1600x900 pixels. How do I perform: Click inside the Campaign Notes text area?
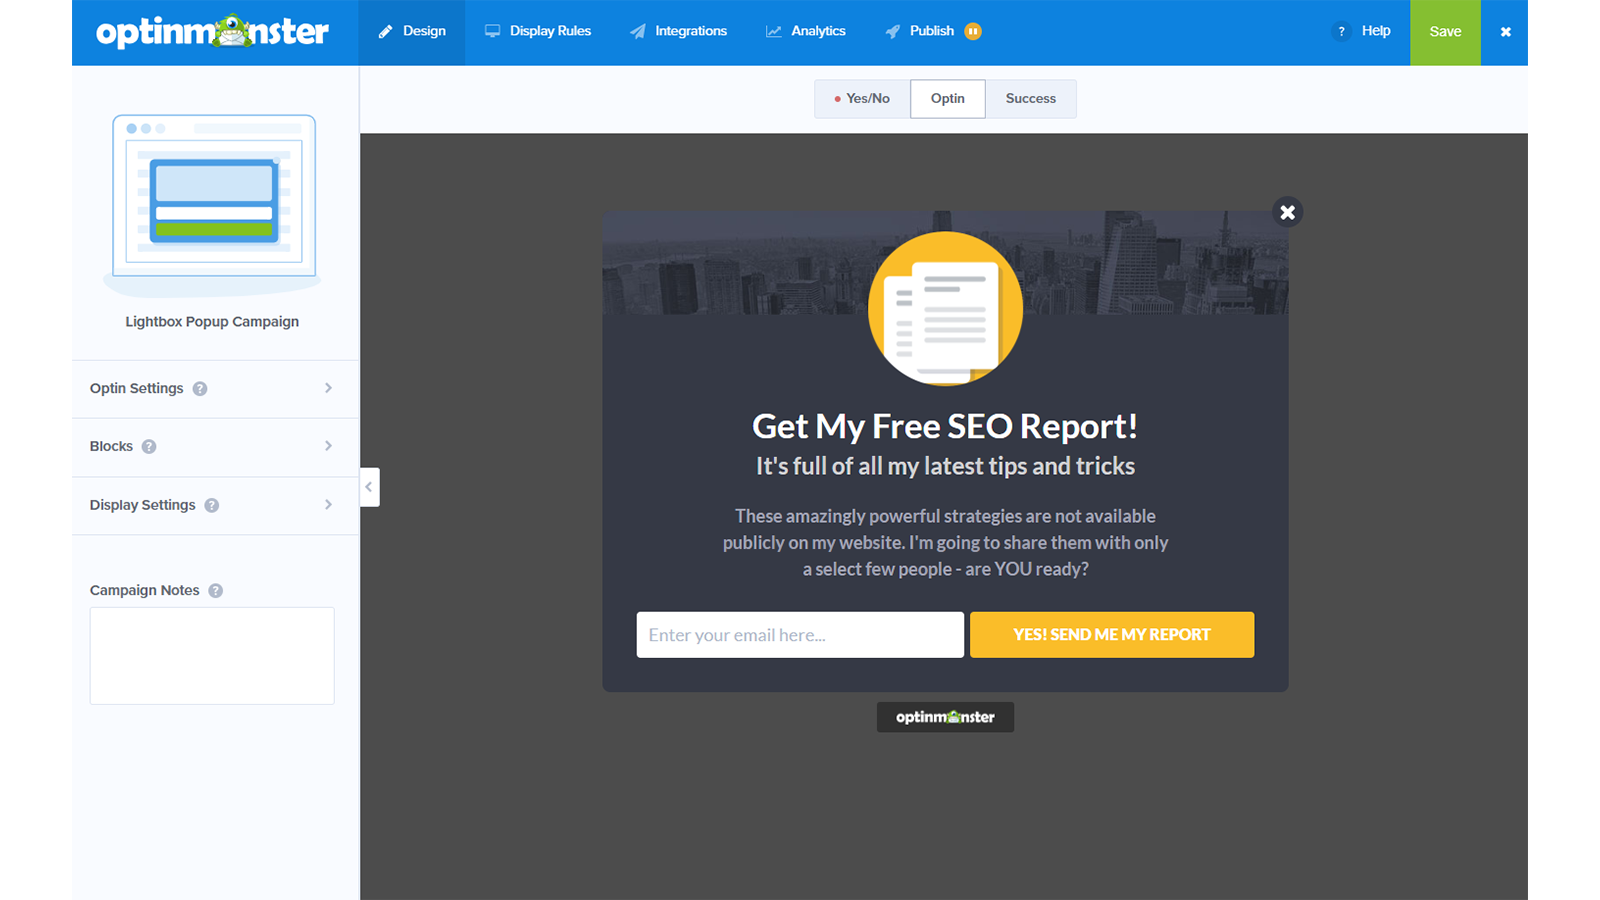pyautogui.click(x=212, y=656)
